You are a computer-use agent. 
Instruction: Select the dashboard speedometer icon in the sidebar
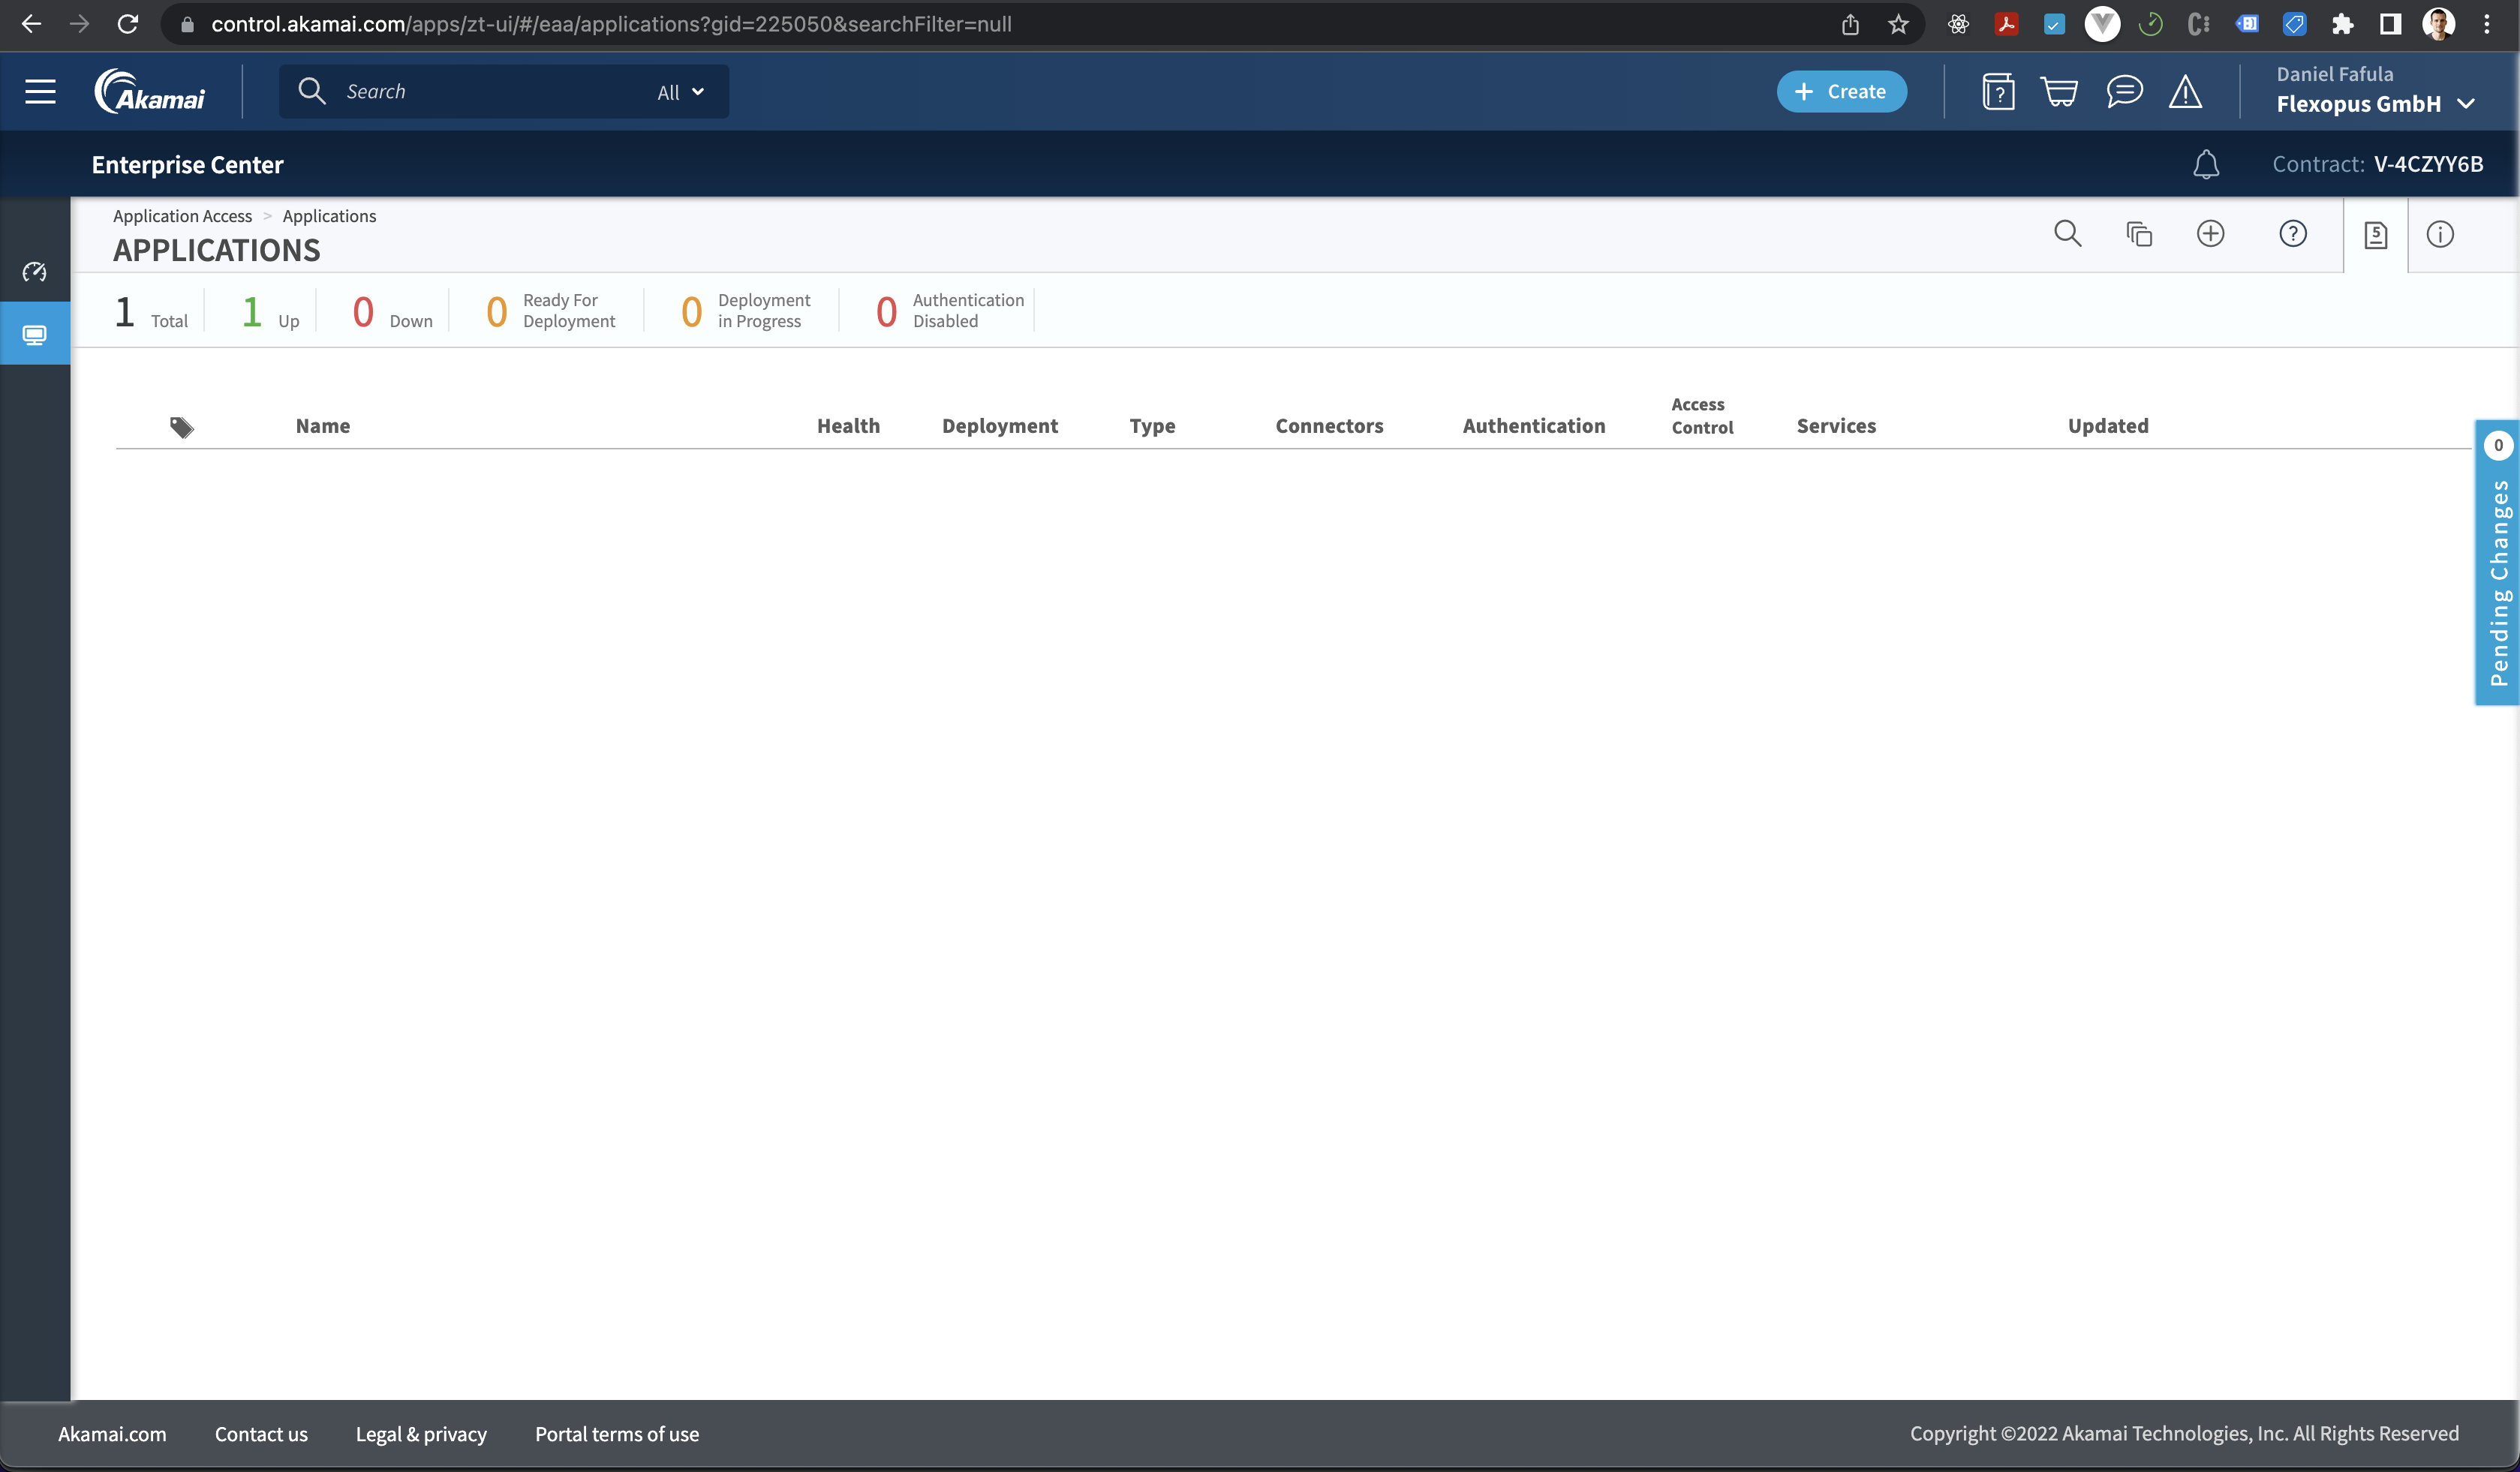35,271
